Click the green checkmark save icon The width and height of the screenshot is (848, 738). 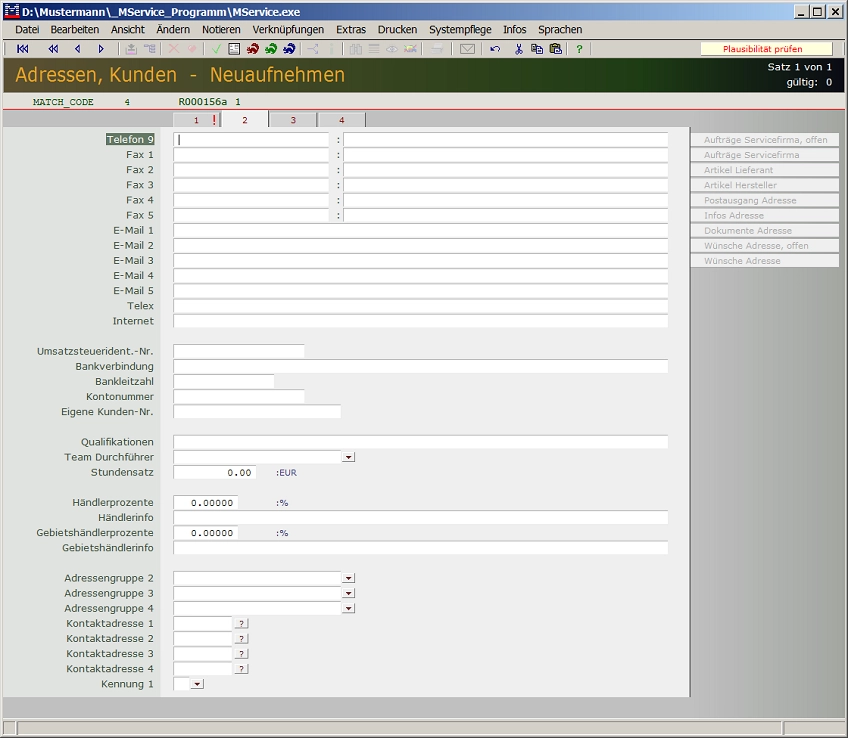click(x=216, y=49)
